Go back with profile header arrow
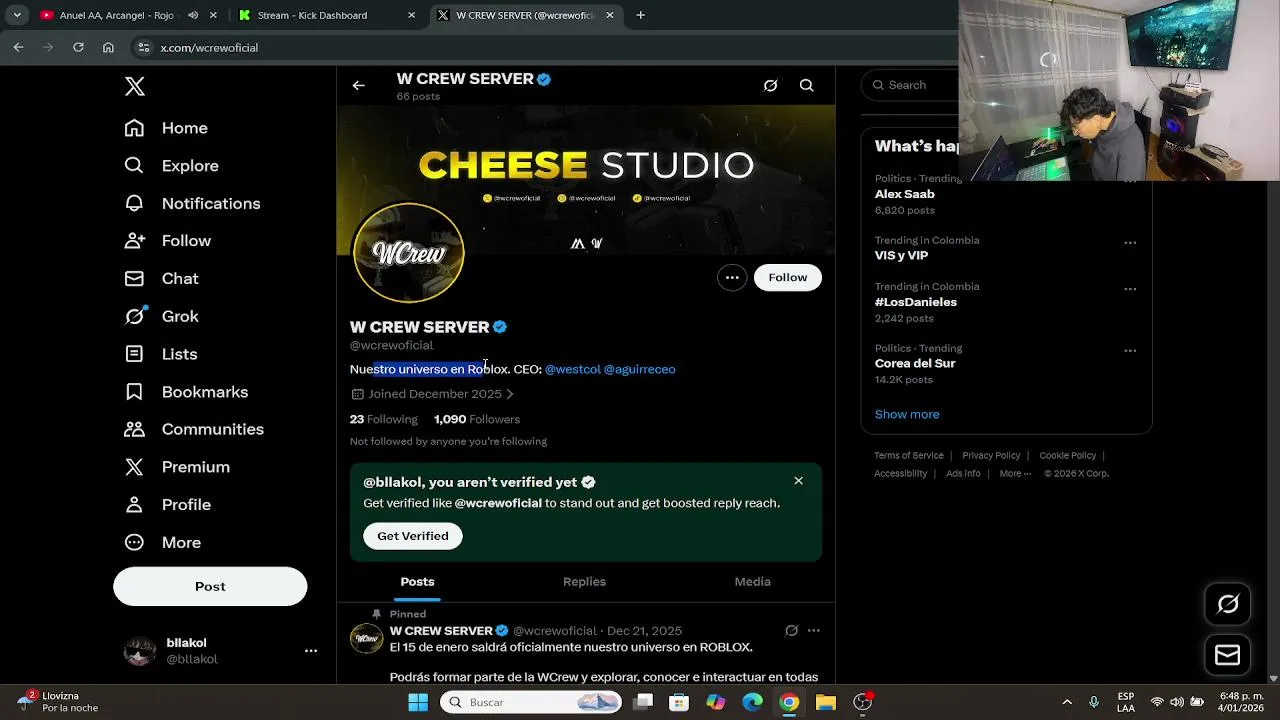The width and height of the screenshot is (1280, 720). click(358, 86)
